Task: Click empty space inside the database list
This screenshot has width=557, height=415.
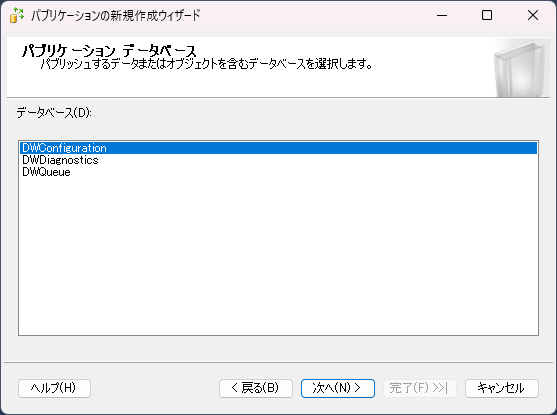Action: click(x=279, y=256)
